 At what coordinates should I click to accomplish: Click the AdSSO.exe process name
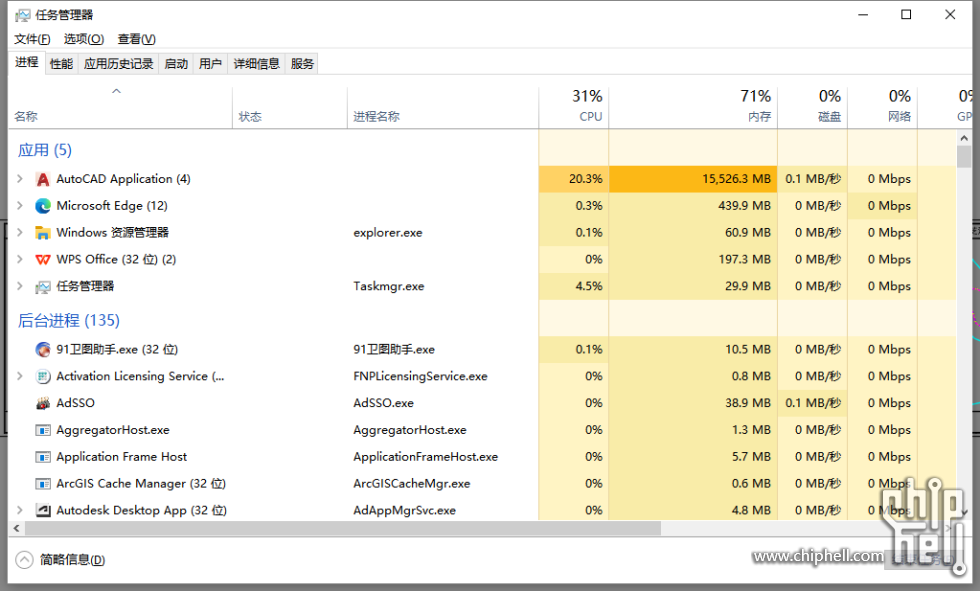tap(383, 403)
